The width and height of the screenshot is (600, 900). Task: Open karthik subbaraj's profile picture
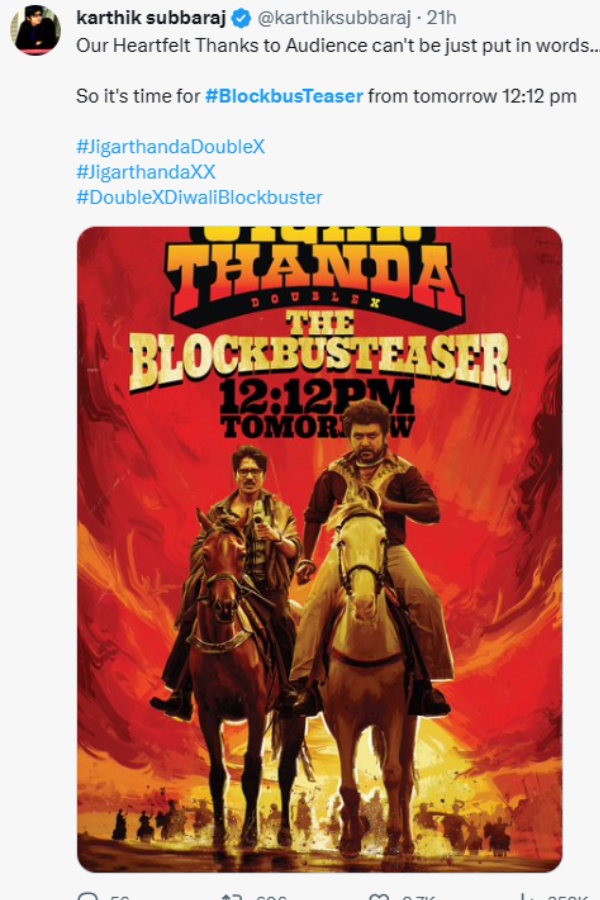[35, 20]
